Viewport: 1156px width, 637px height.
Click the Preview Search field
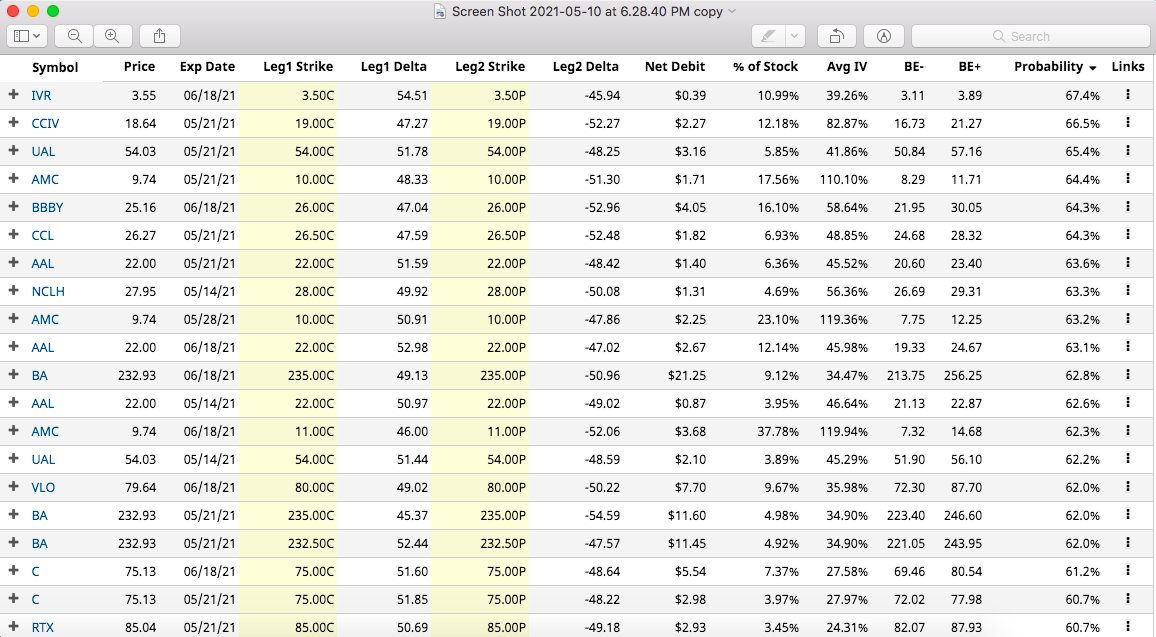coord(1031,36)
